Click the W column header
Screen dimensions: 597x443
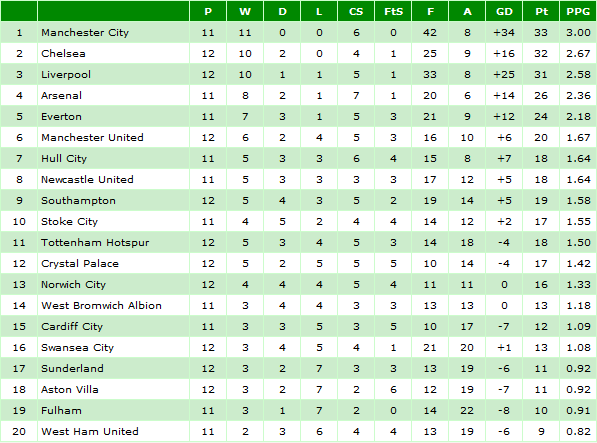click(245, 11)
